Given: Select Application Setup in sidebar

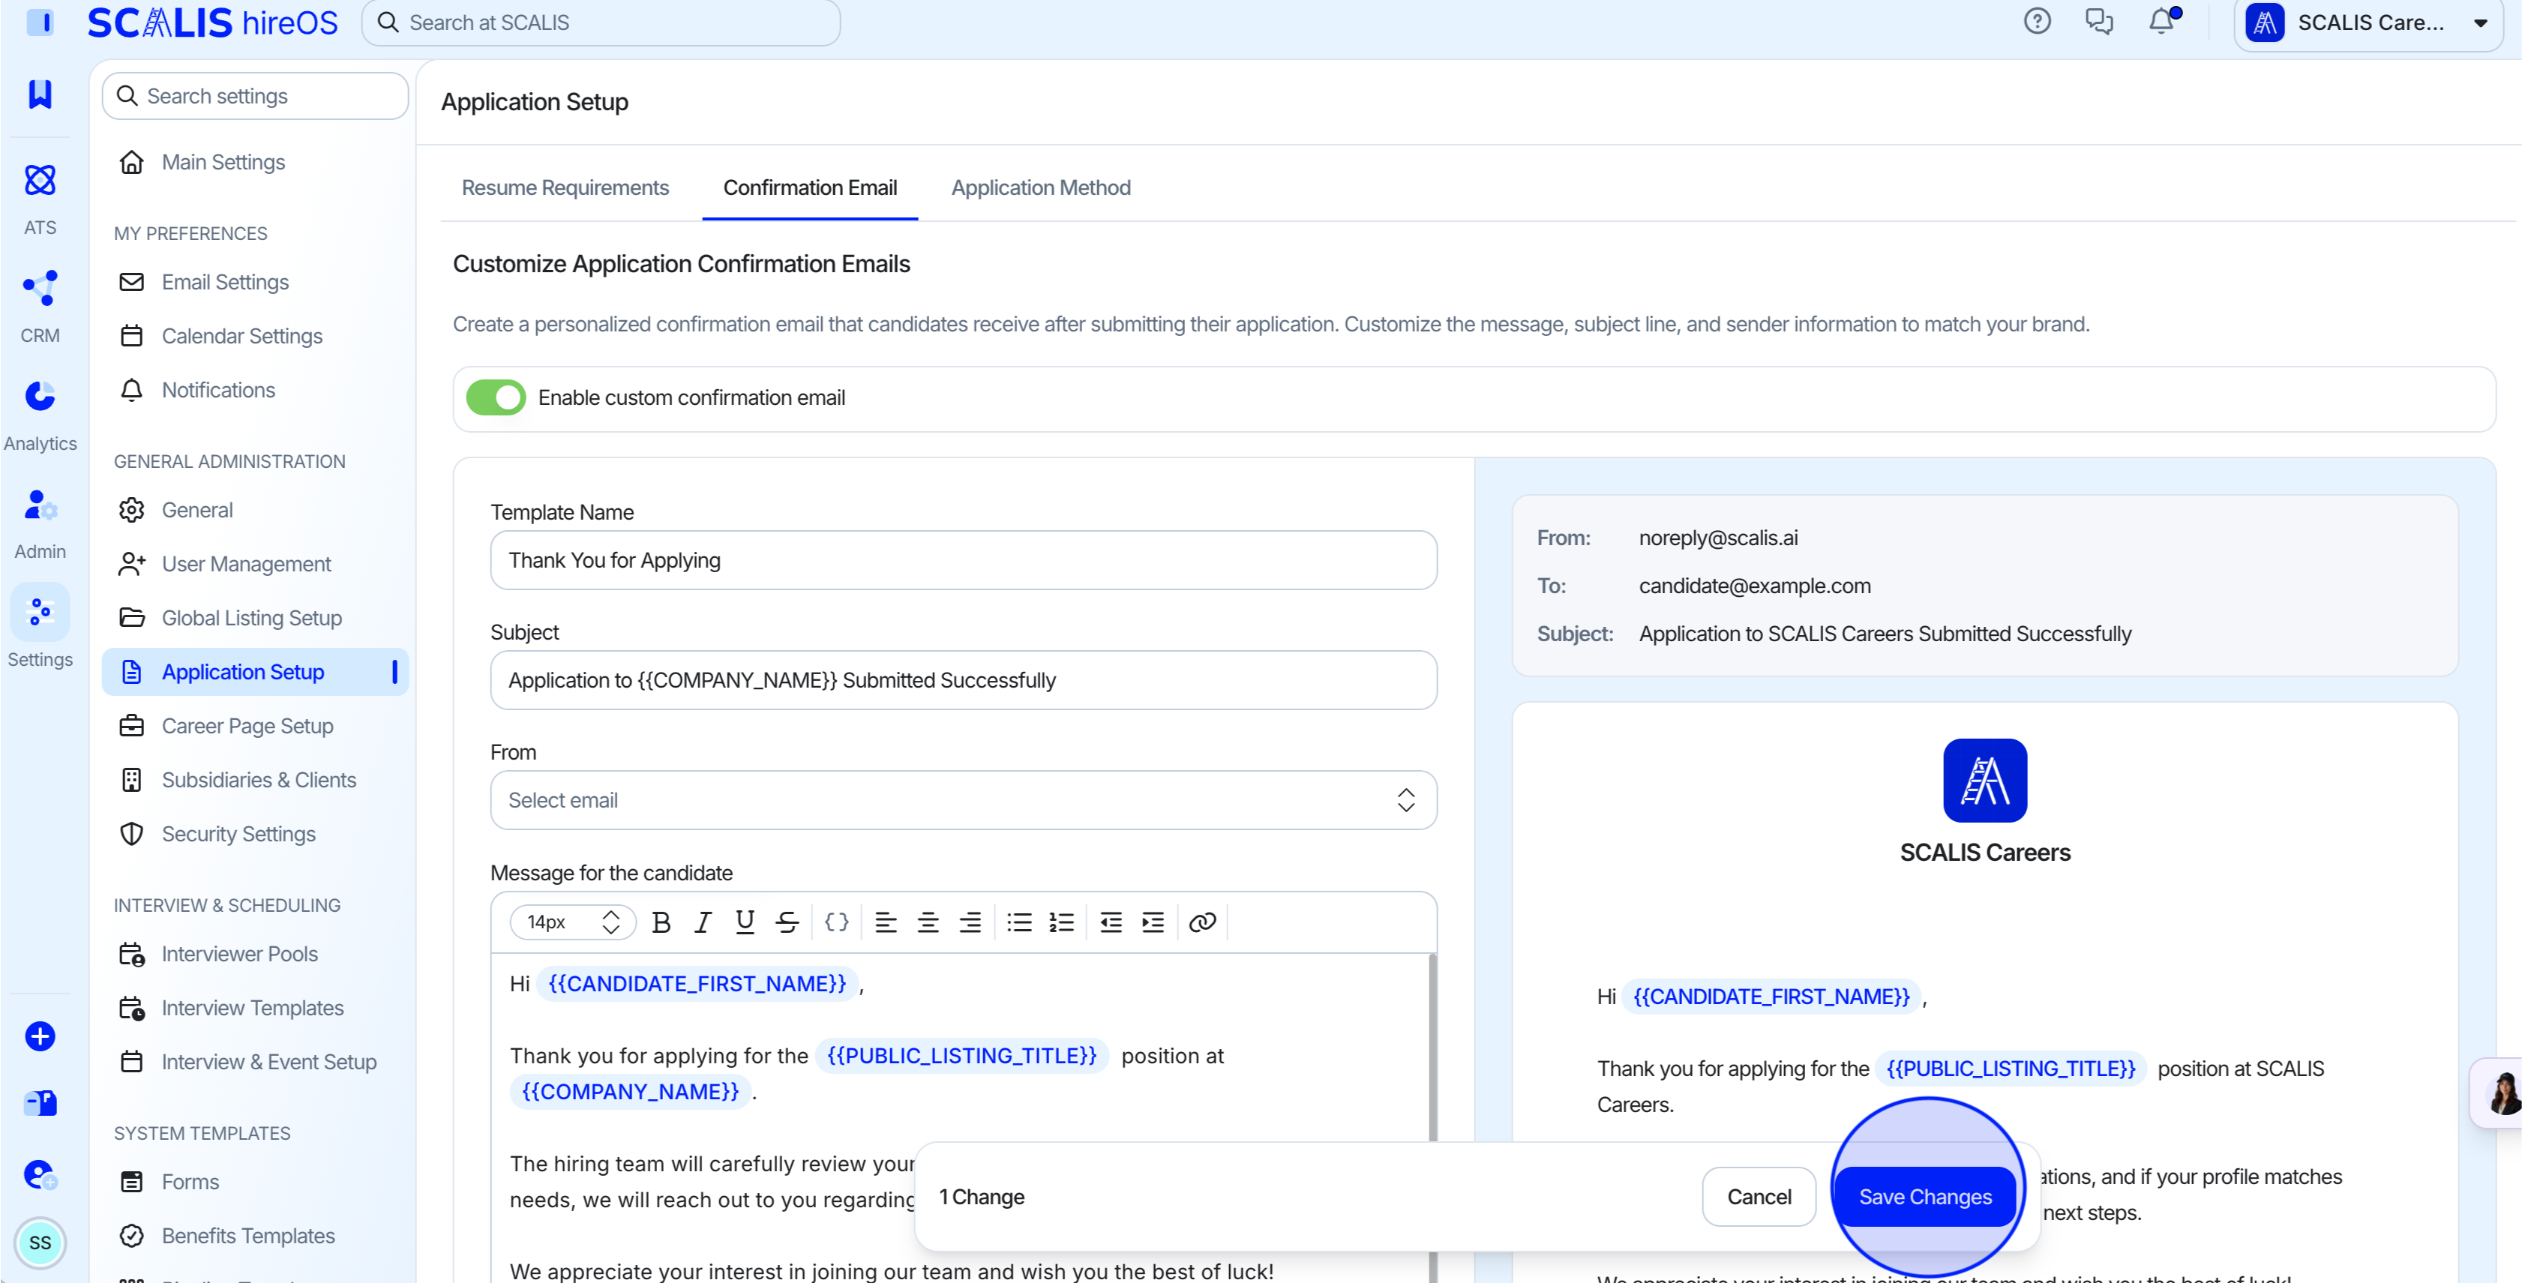Looking at the screenshot, I should 255,672.
